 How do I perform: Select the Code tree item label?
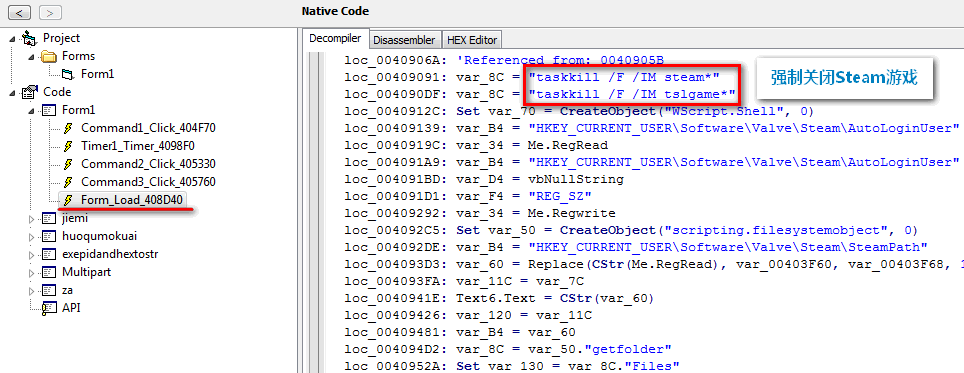point(57,92)
